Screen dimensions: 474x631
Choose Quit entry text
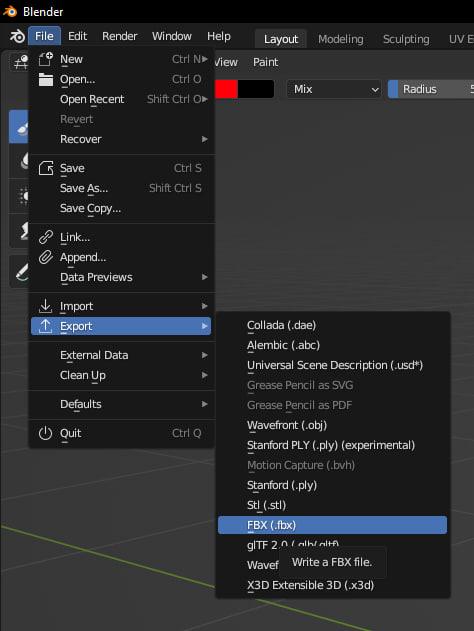click(x=71, y=433)
